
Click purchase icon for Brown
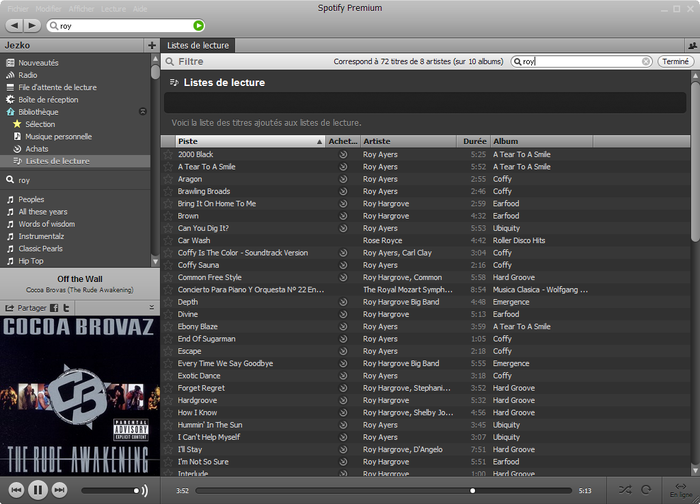click(x=343, y=216)
